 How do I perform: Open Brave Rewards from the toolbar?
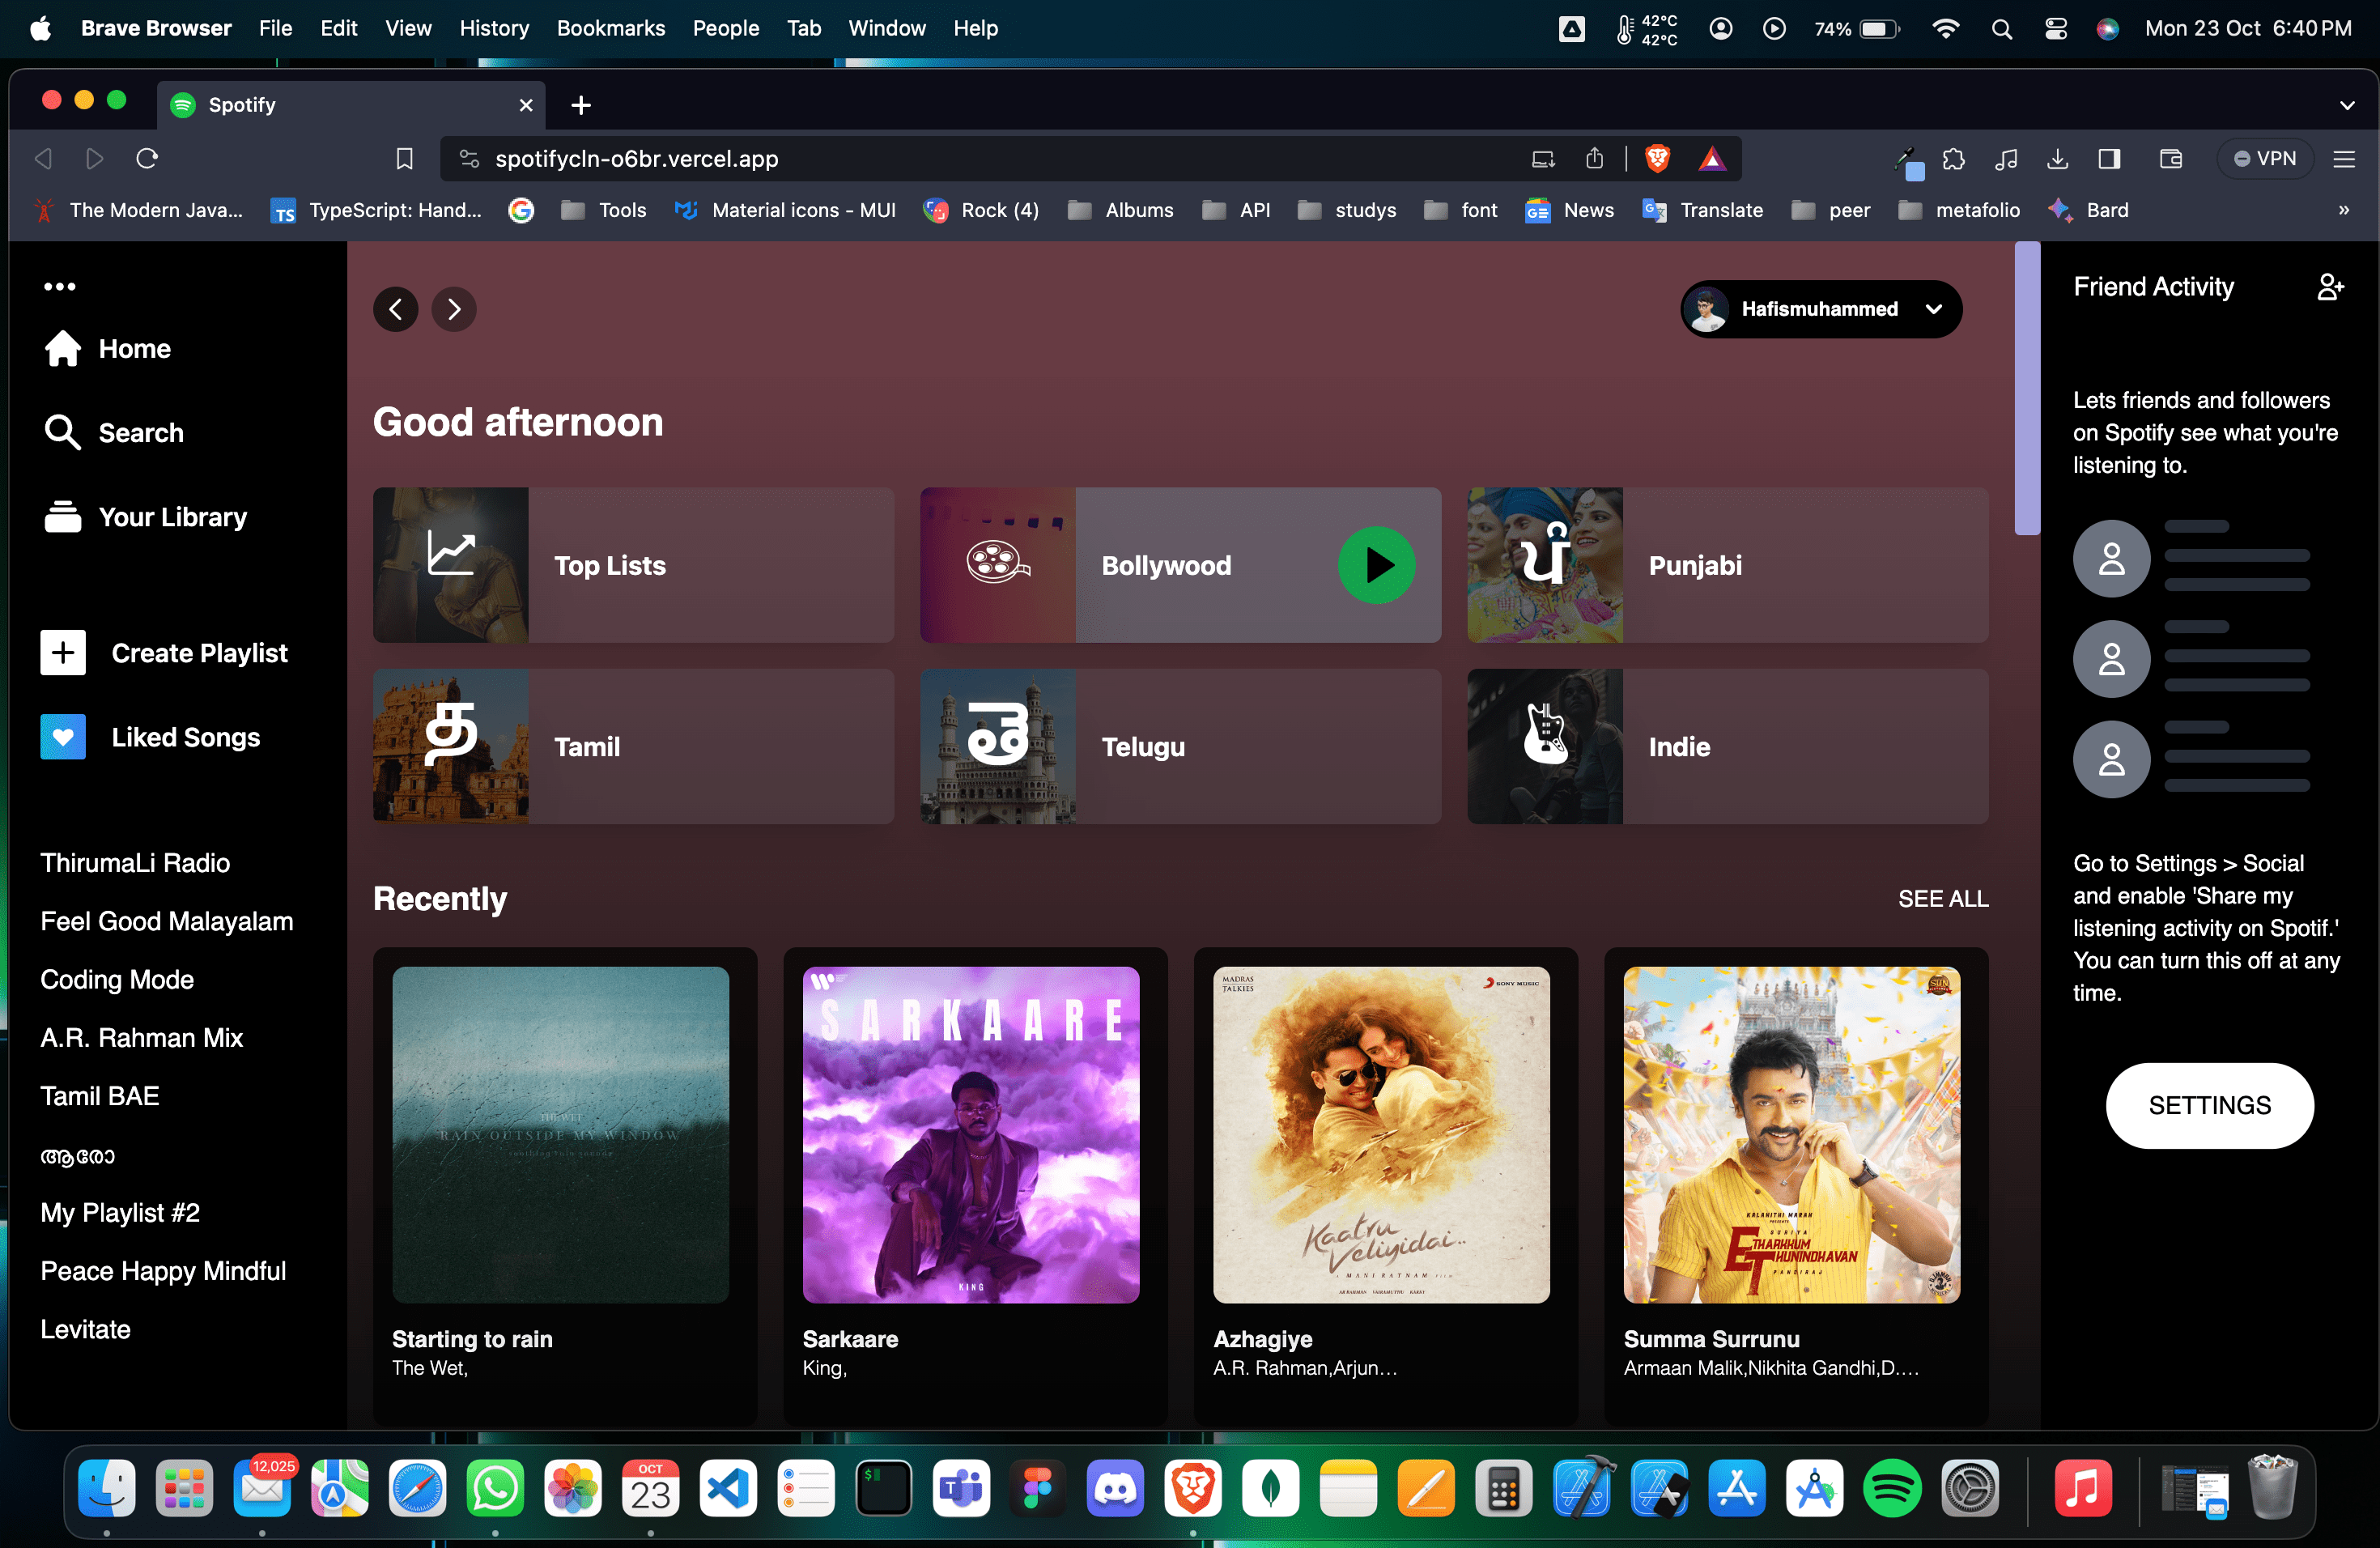point(1714,158)
